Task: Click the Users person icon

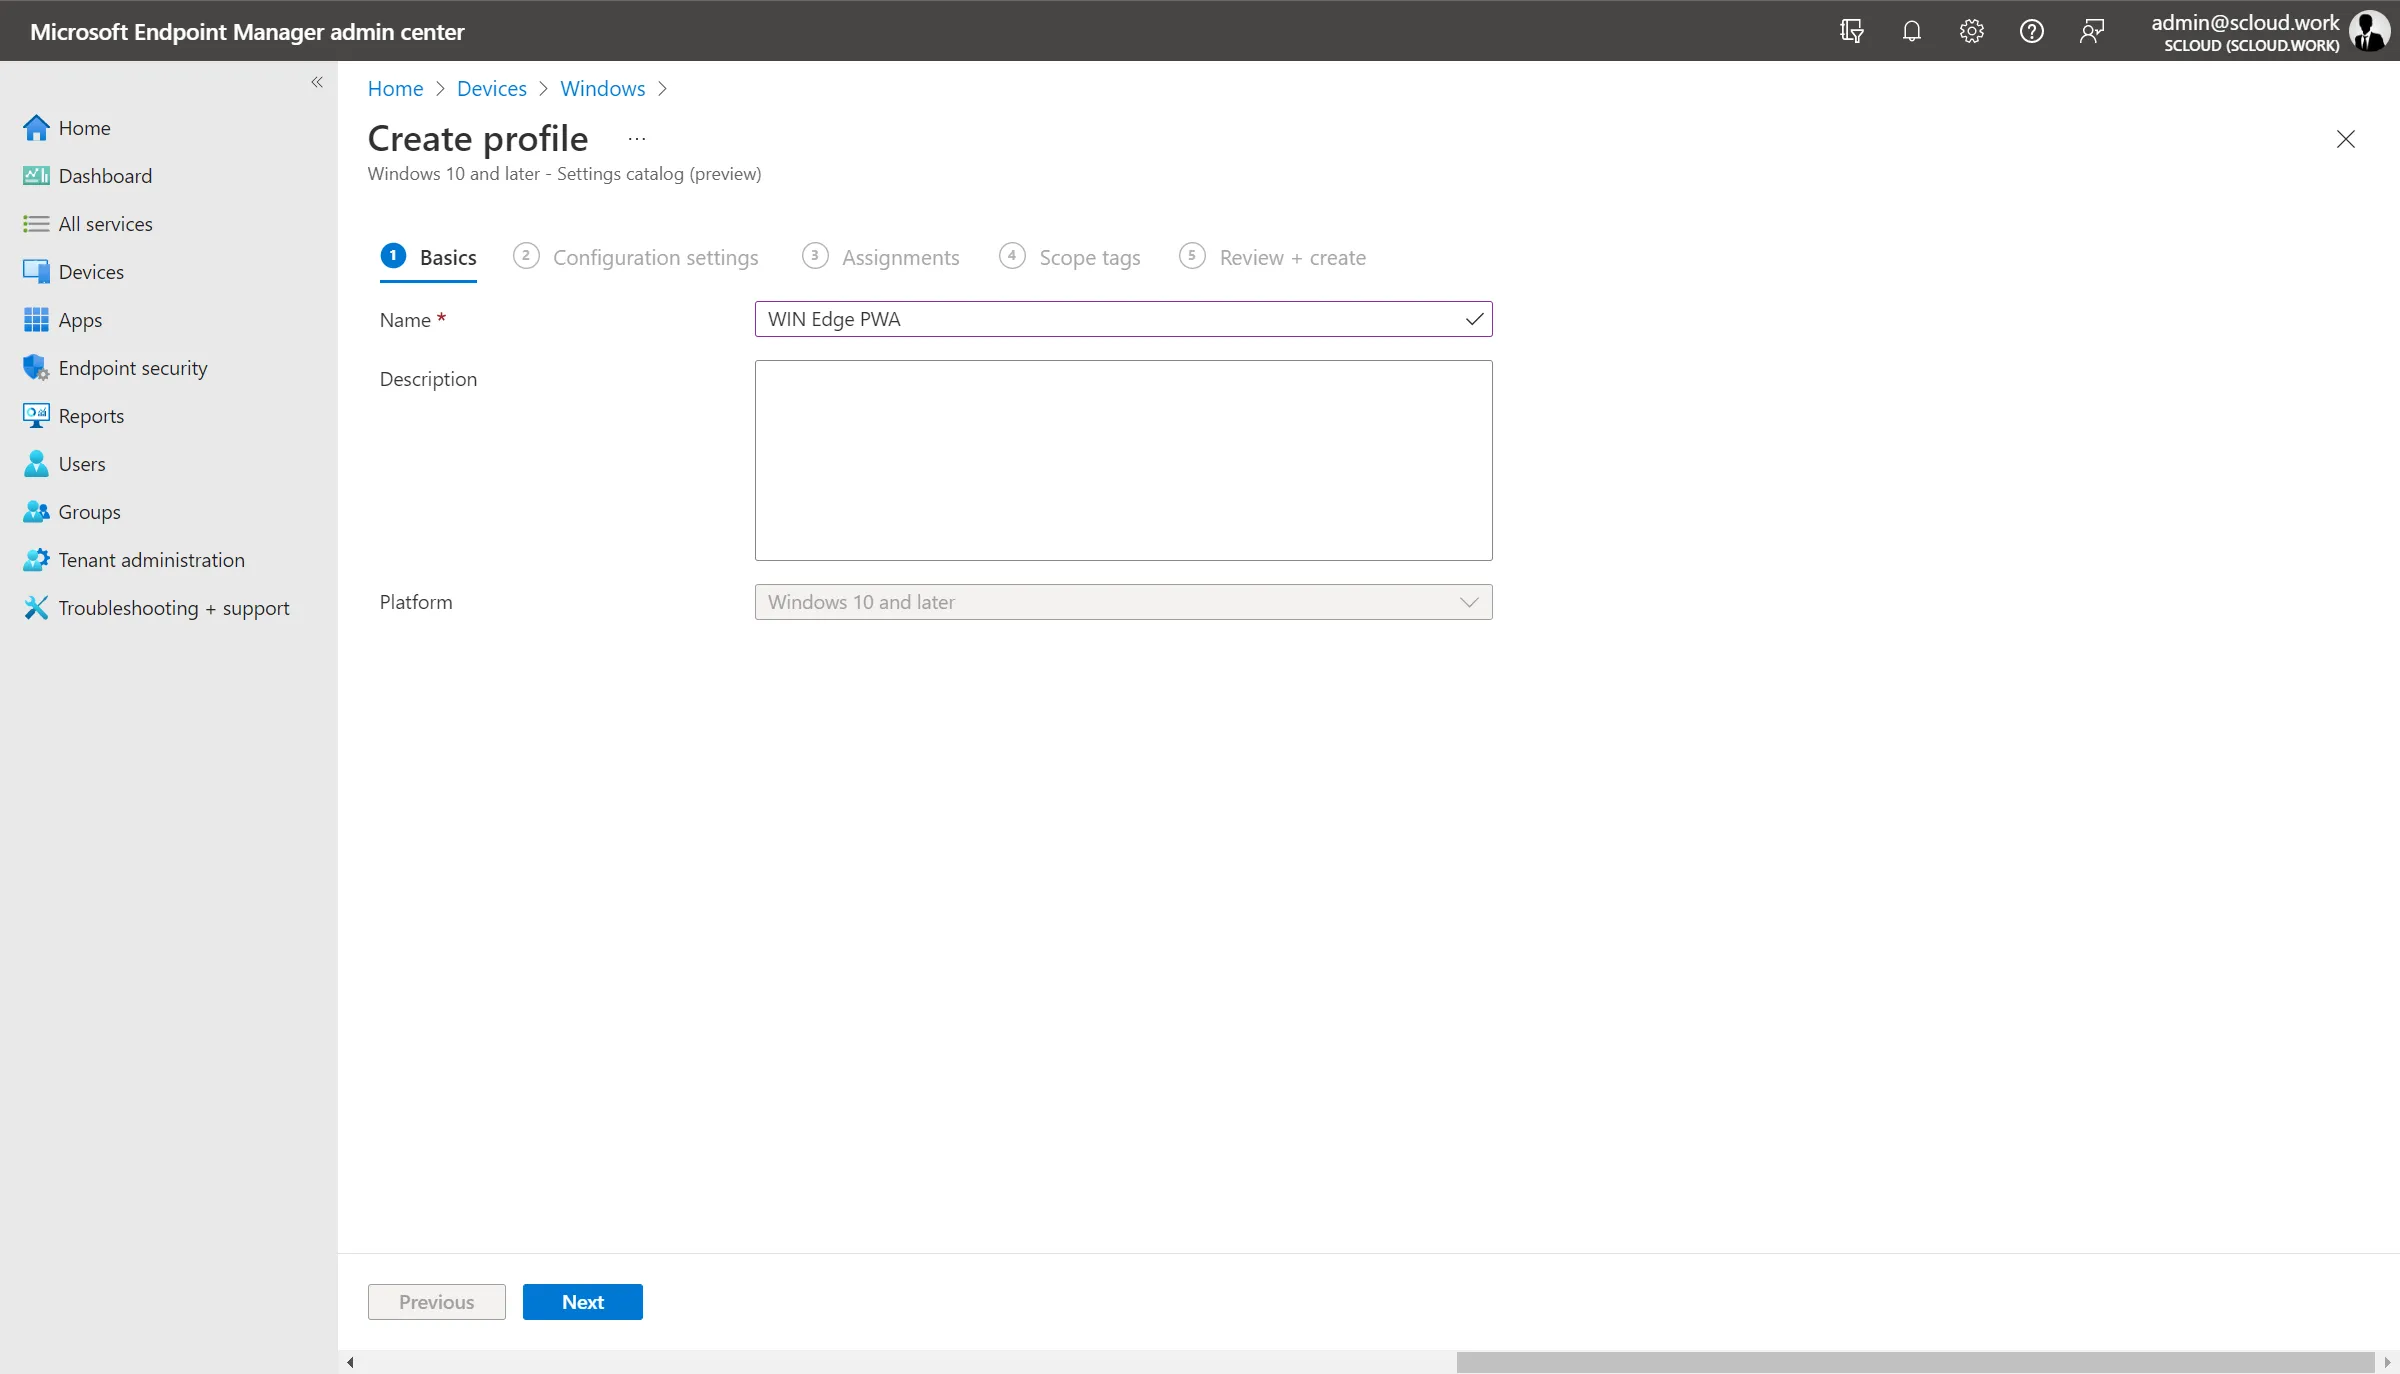Action: [x=36, y=464]
